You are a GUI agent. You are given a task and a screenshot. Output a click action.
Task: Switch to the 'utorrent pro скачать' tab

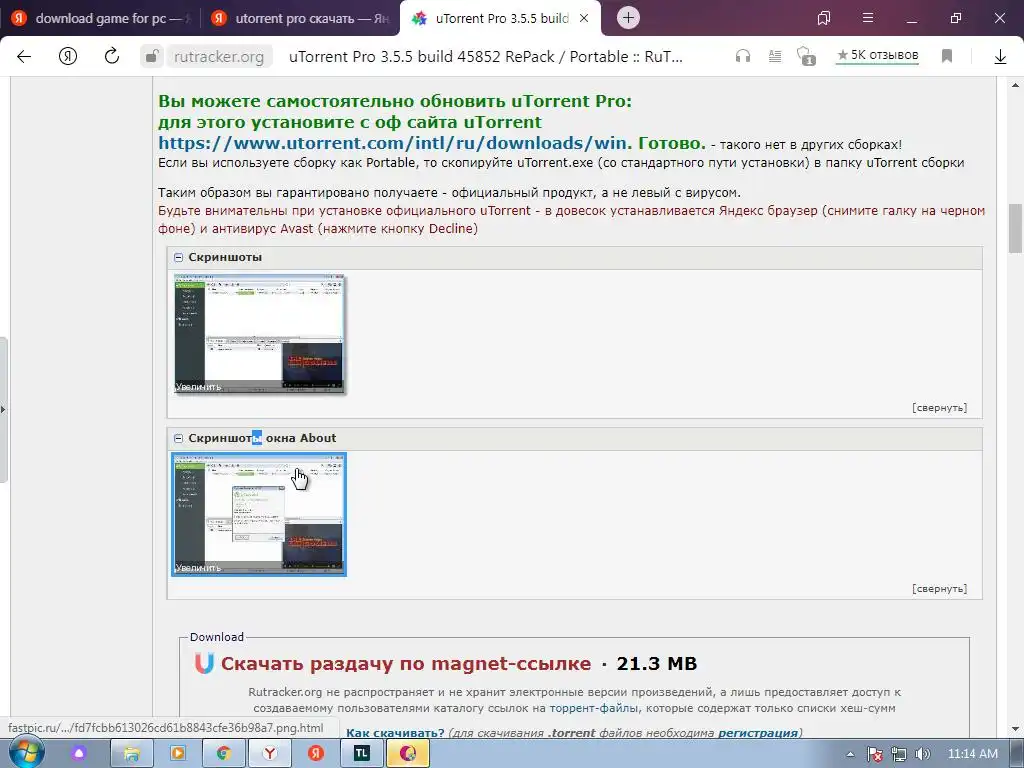tap(301, 18)
